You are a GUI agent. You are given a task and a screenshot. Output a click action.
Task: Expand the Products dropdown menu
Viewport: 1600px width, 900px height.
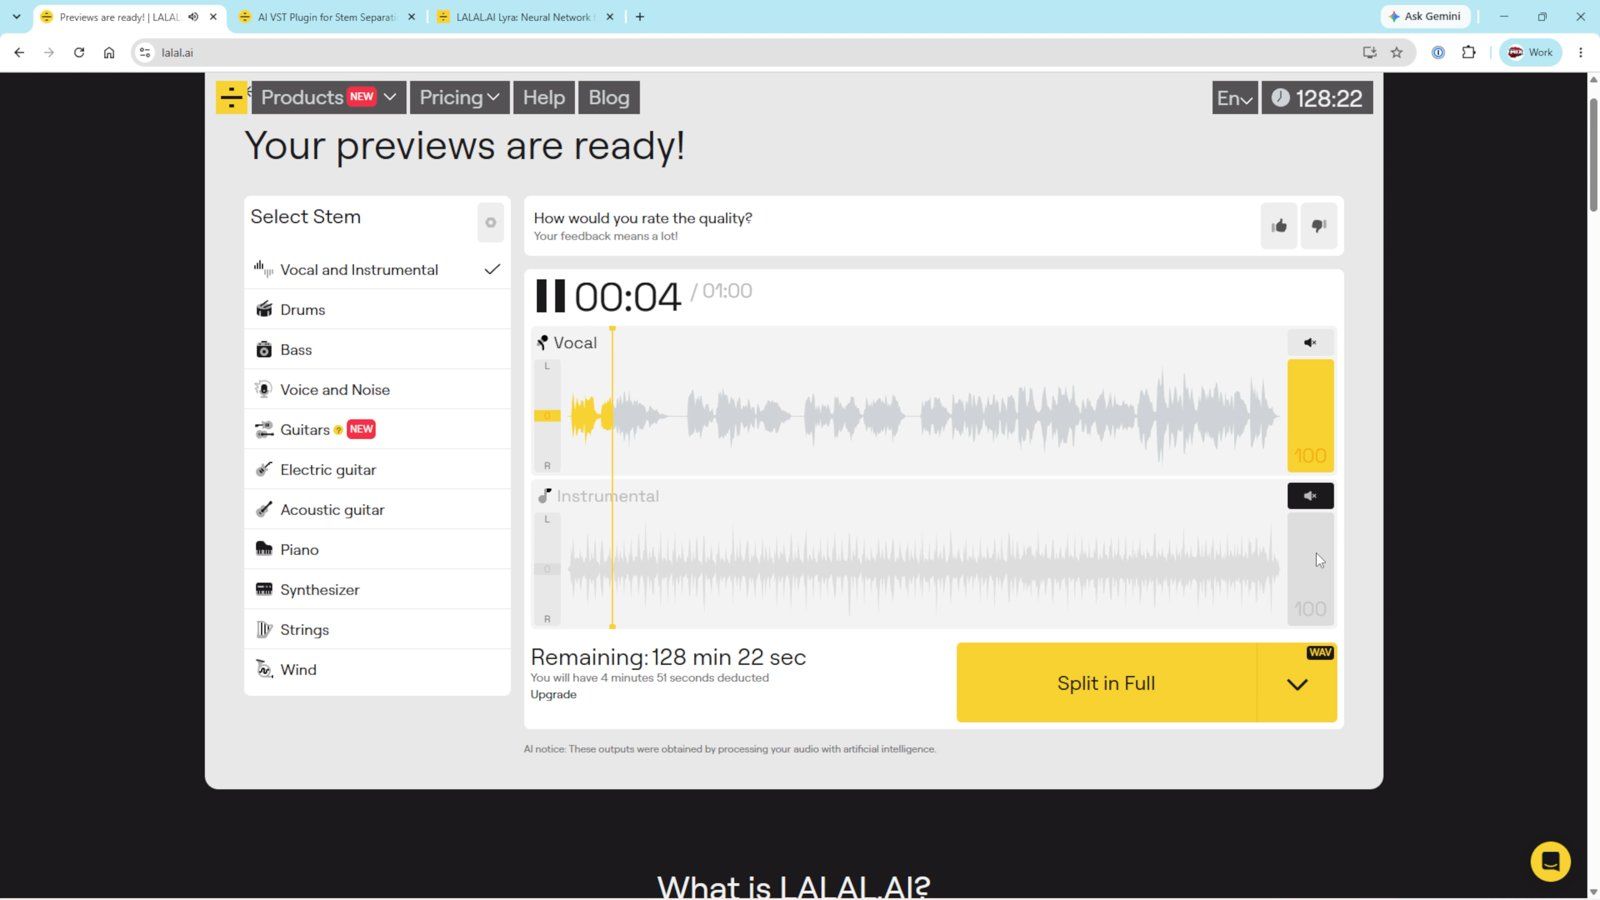click(328, 97)
